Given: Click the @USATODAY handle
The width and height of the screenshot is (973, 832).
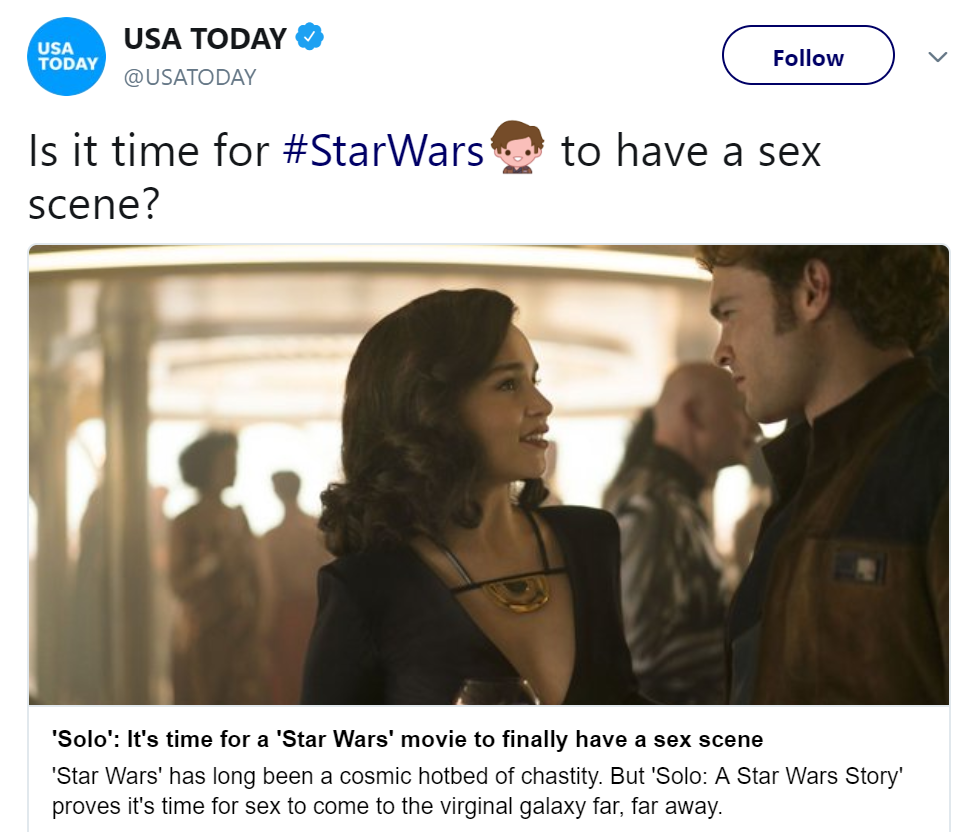Looking at the screenshot, I should 189,77.
